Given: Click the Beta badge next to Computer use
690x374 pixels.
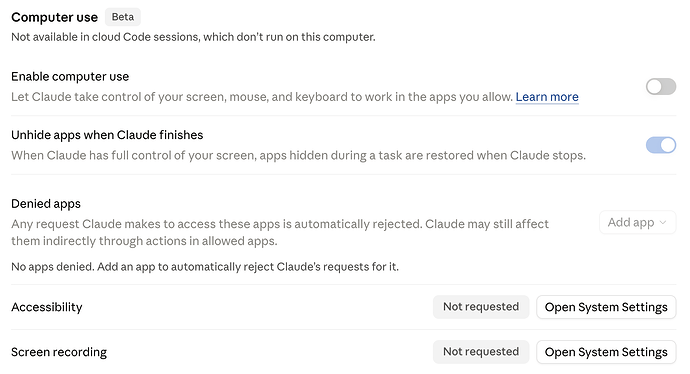Looking at the screenshot, I should (123, 17).
